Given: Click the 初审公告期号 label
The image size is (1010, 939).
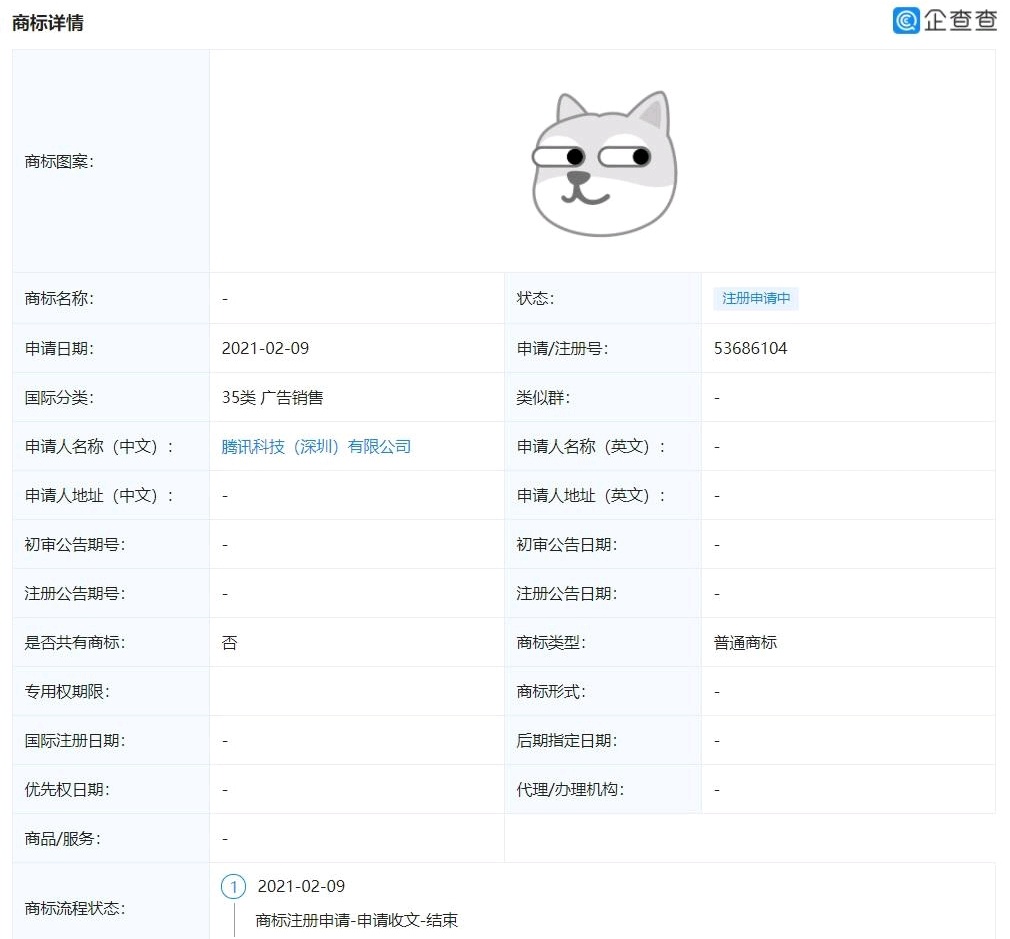Looking at the screenshot, I should click(75, 544).
